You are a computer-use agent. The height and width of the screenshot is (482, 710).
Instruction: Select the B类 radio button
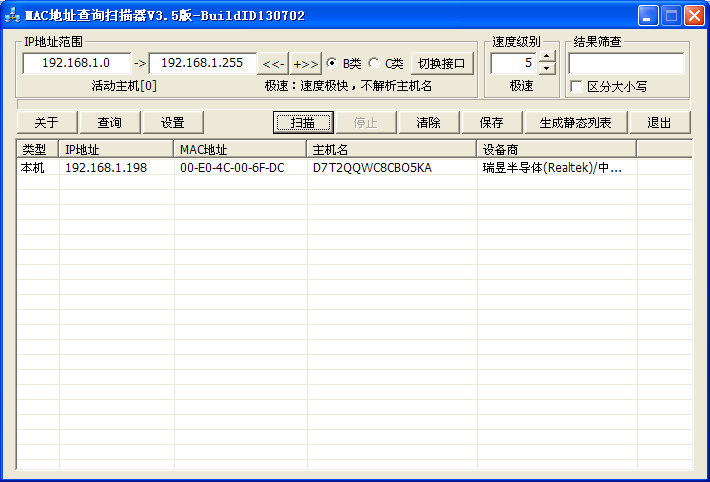(x=332, y=63)
